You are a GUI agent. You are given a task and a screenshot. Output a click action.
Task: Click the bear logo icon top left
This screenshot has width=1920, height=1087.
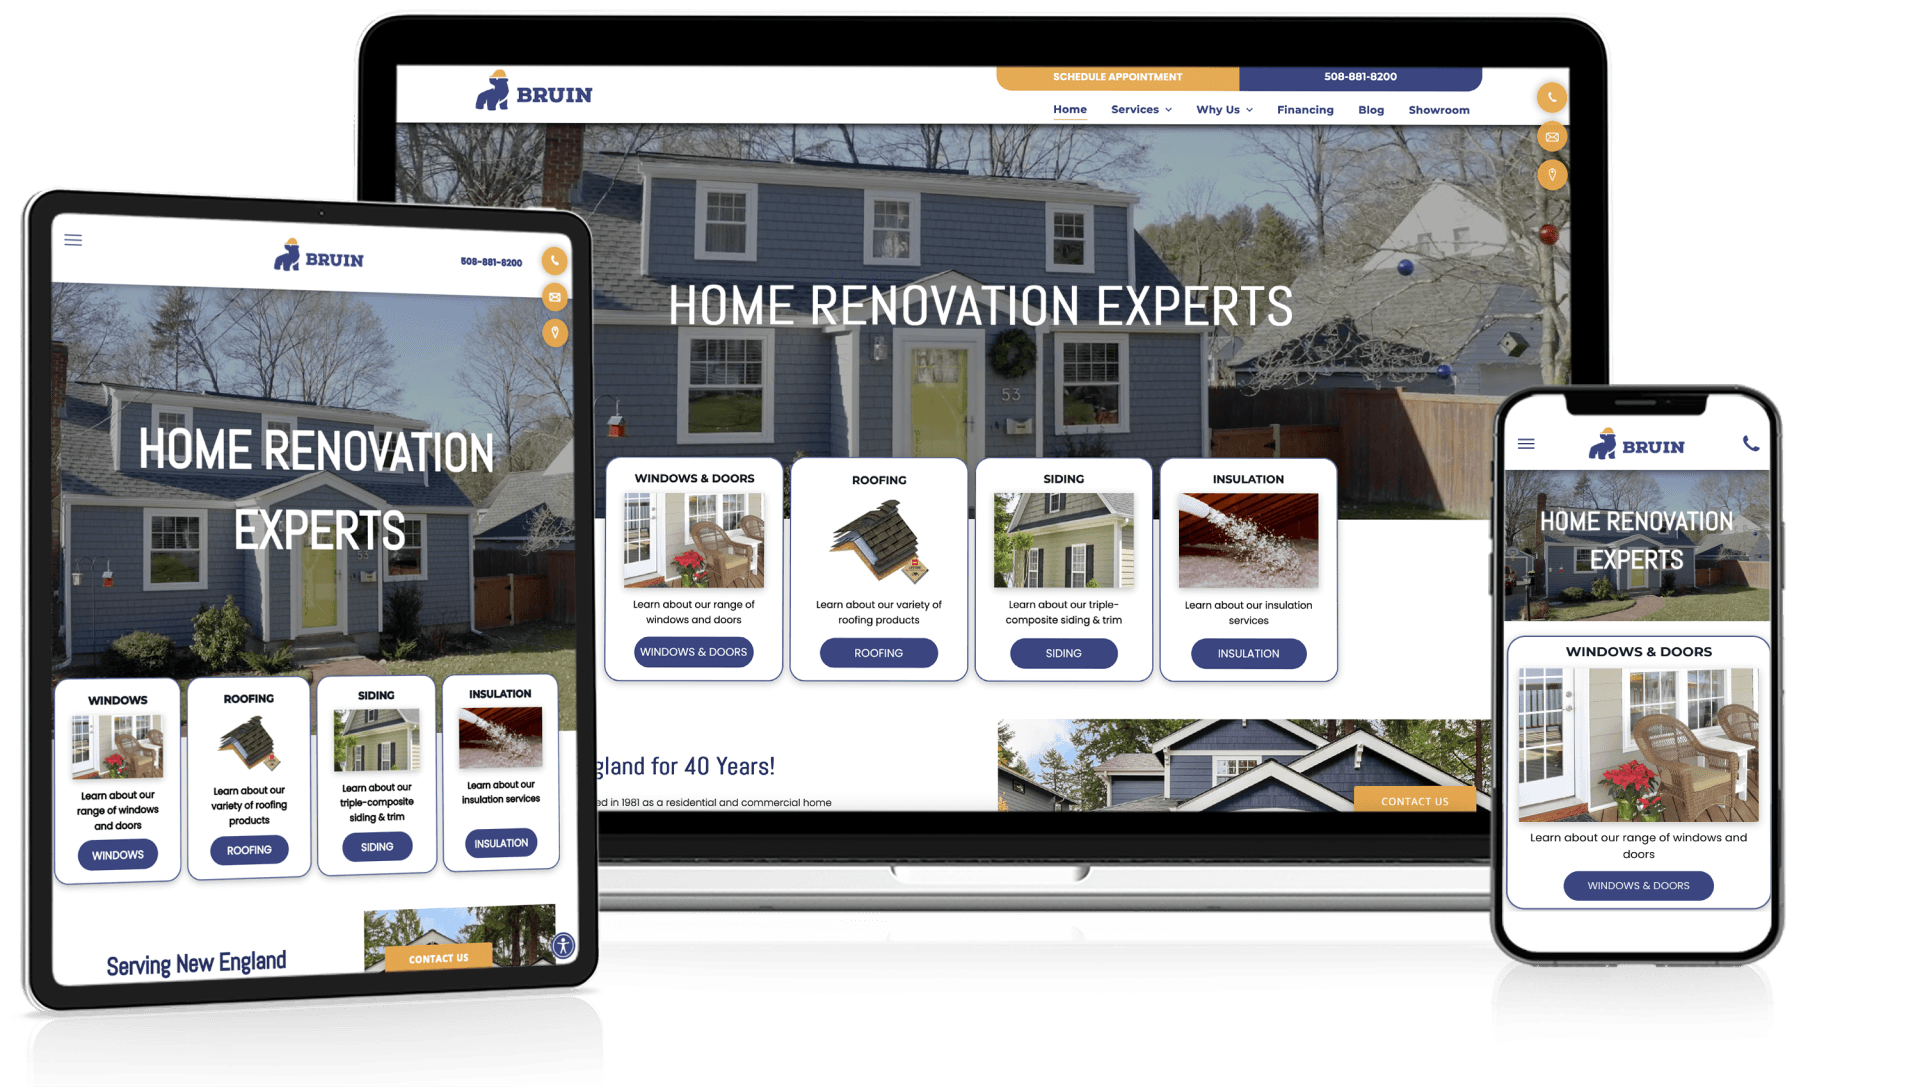[x=500, y=92]
